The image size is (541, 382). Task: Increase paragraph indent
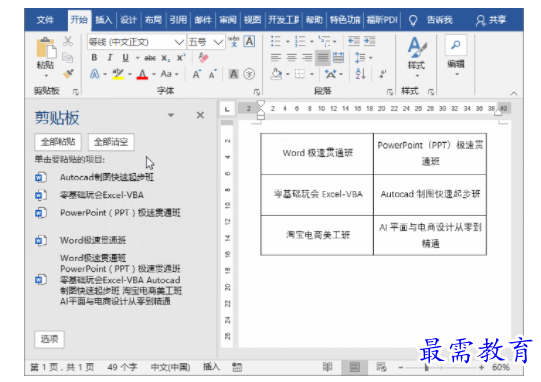370,41
